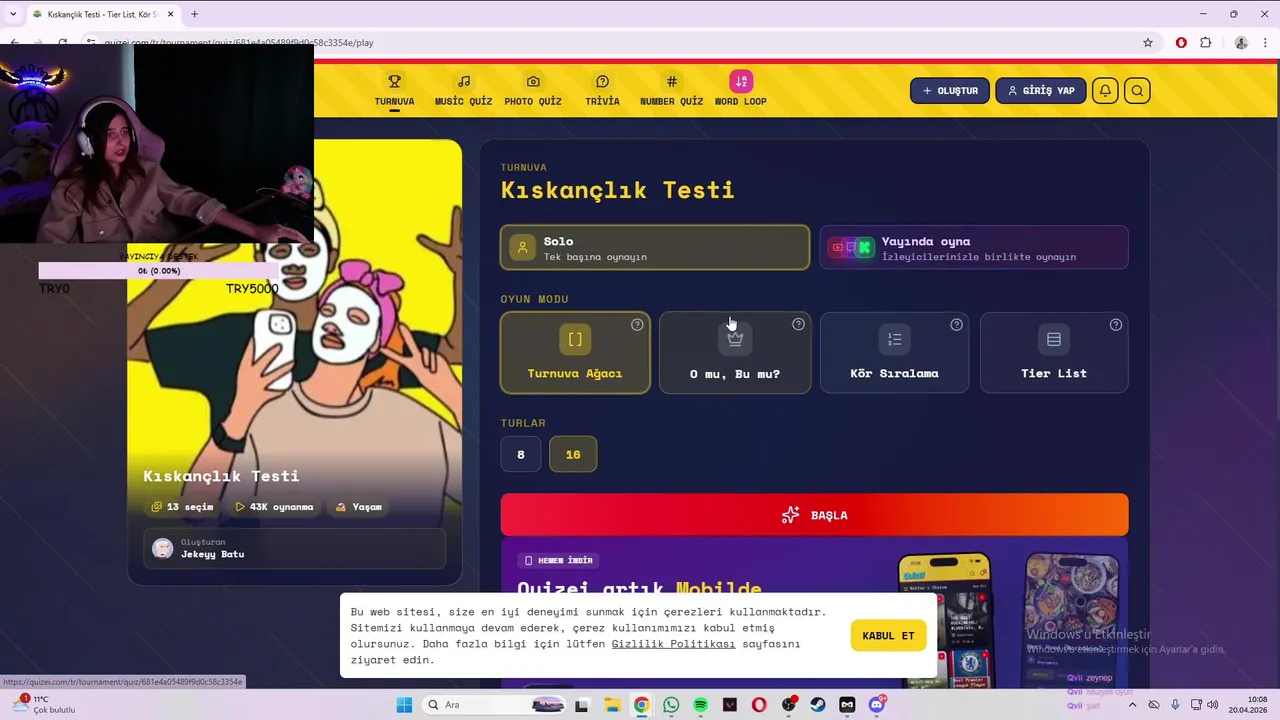Viewport: 1280px width, 720px height.
Task: Choose Turnuva Ağacı game mode
Action: click(x=575, y=352)
